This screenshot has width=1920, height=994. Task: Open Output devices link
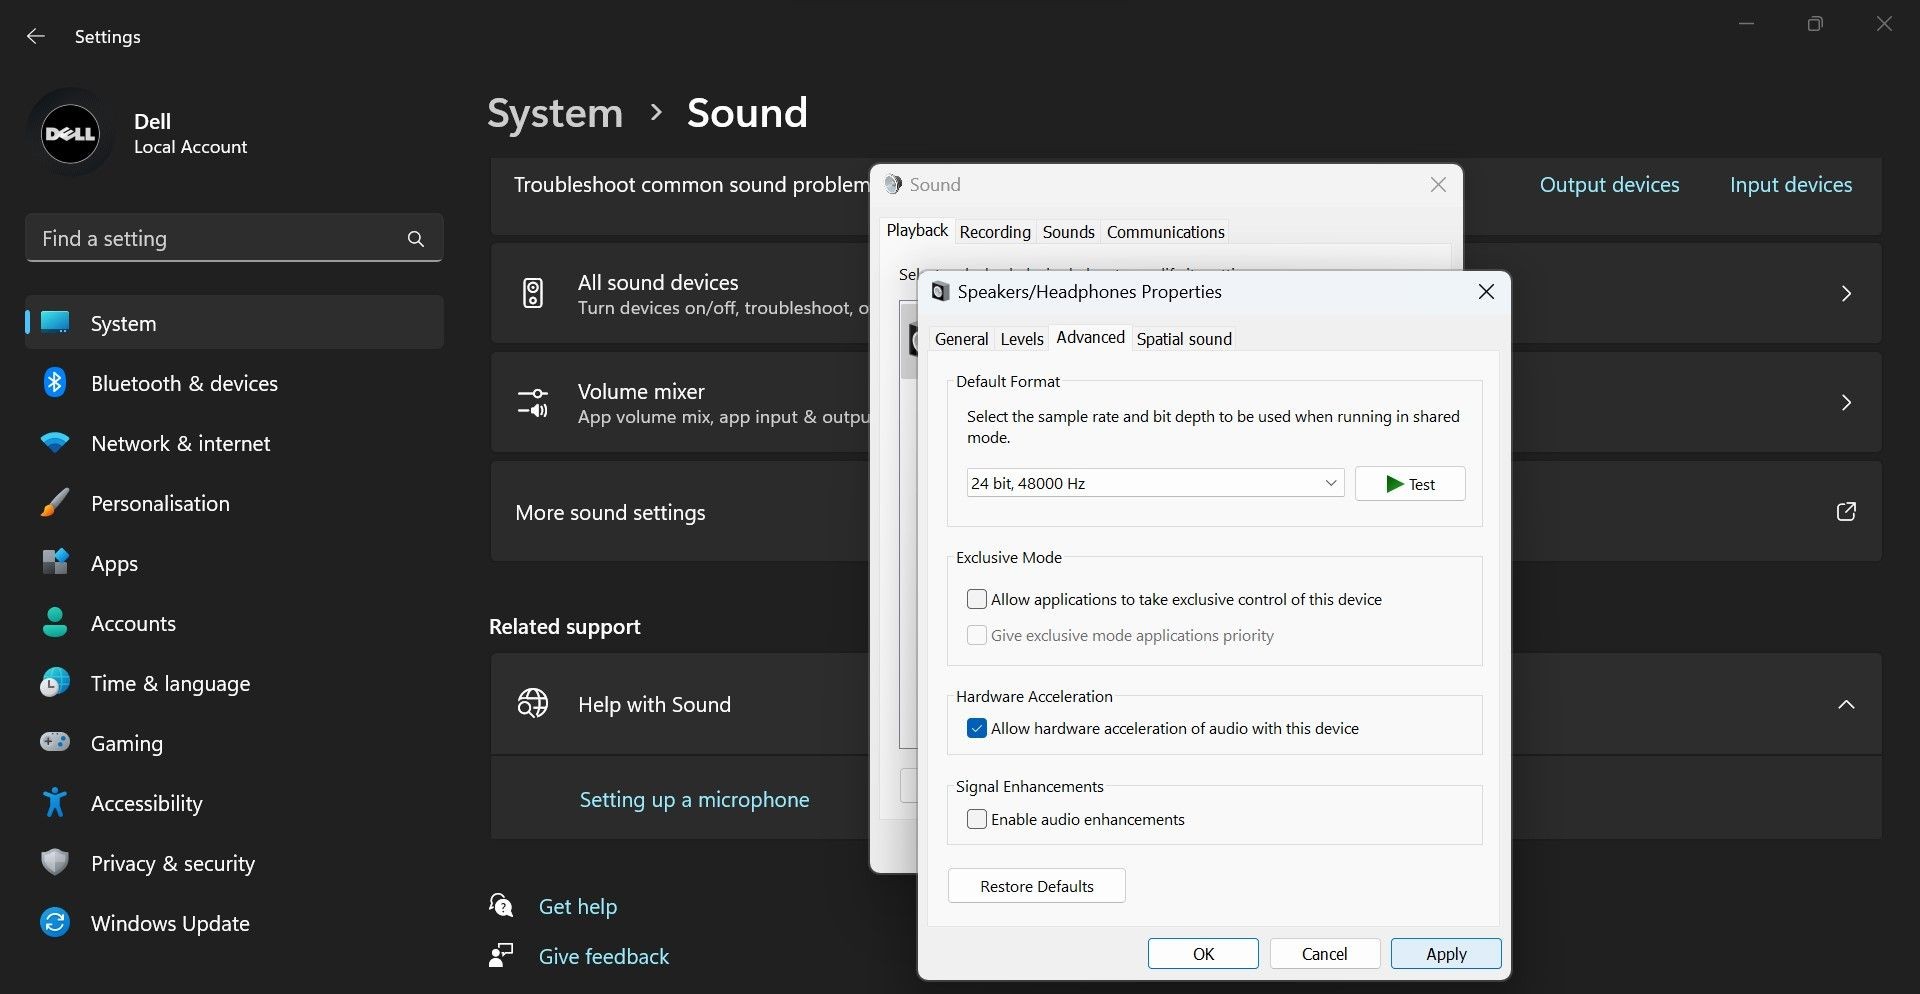coord(1609,185)
